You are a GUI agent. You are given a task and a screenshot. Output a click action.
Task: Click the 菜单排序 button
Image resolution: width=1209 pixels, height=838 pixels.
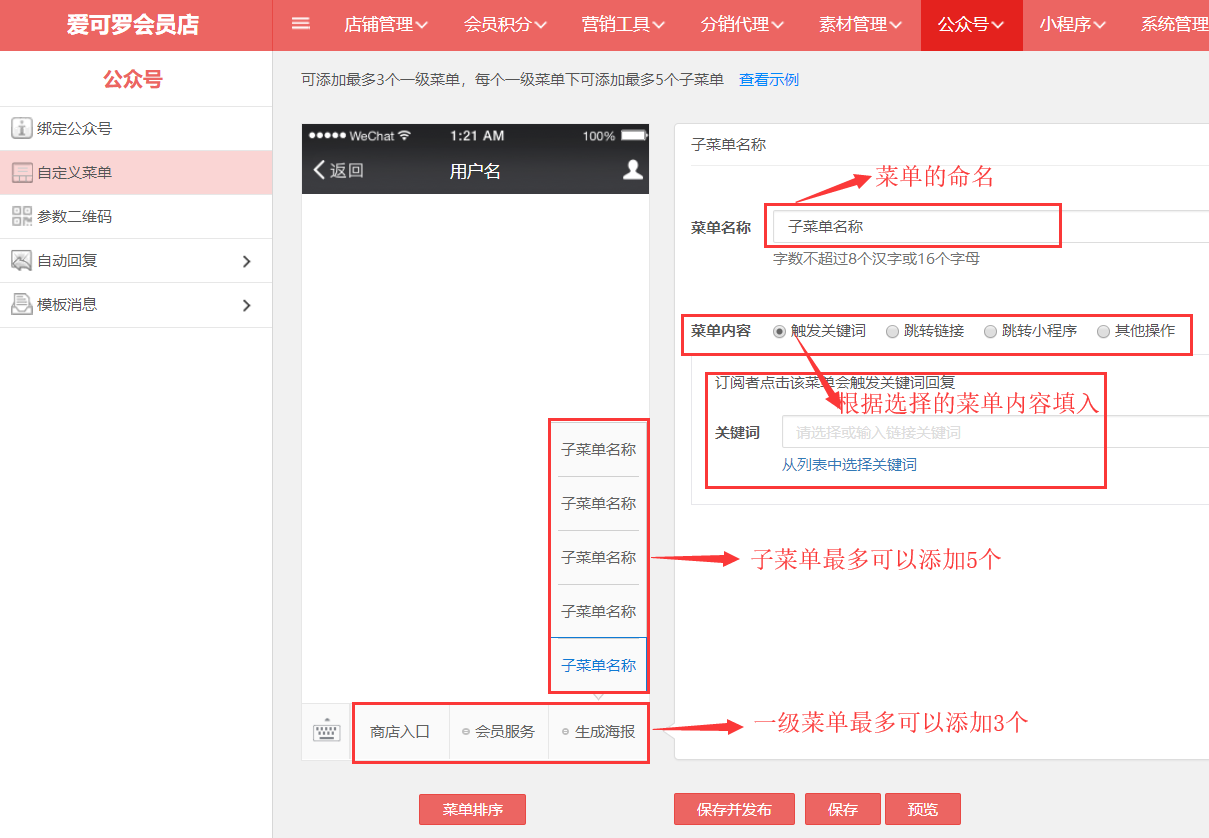pos(472,810)
